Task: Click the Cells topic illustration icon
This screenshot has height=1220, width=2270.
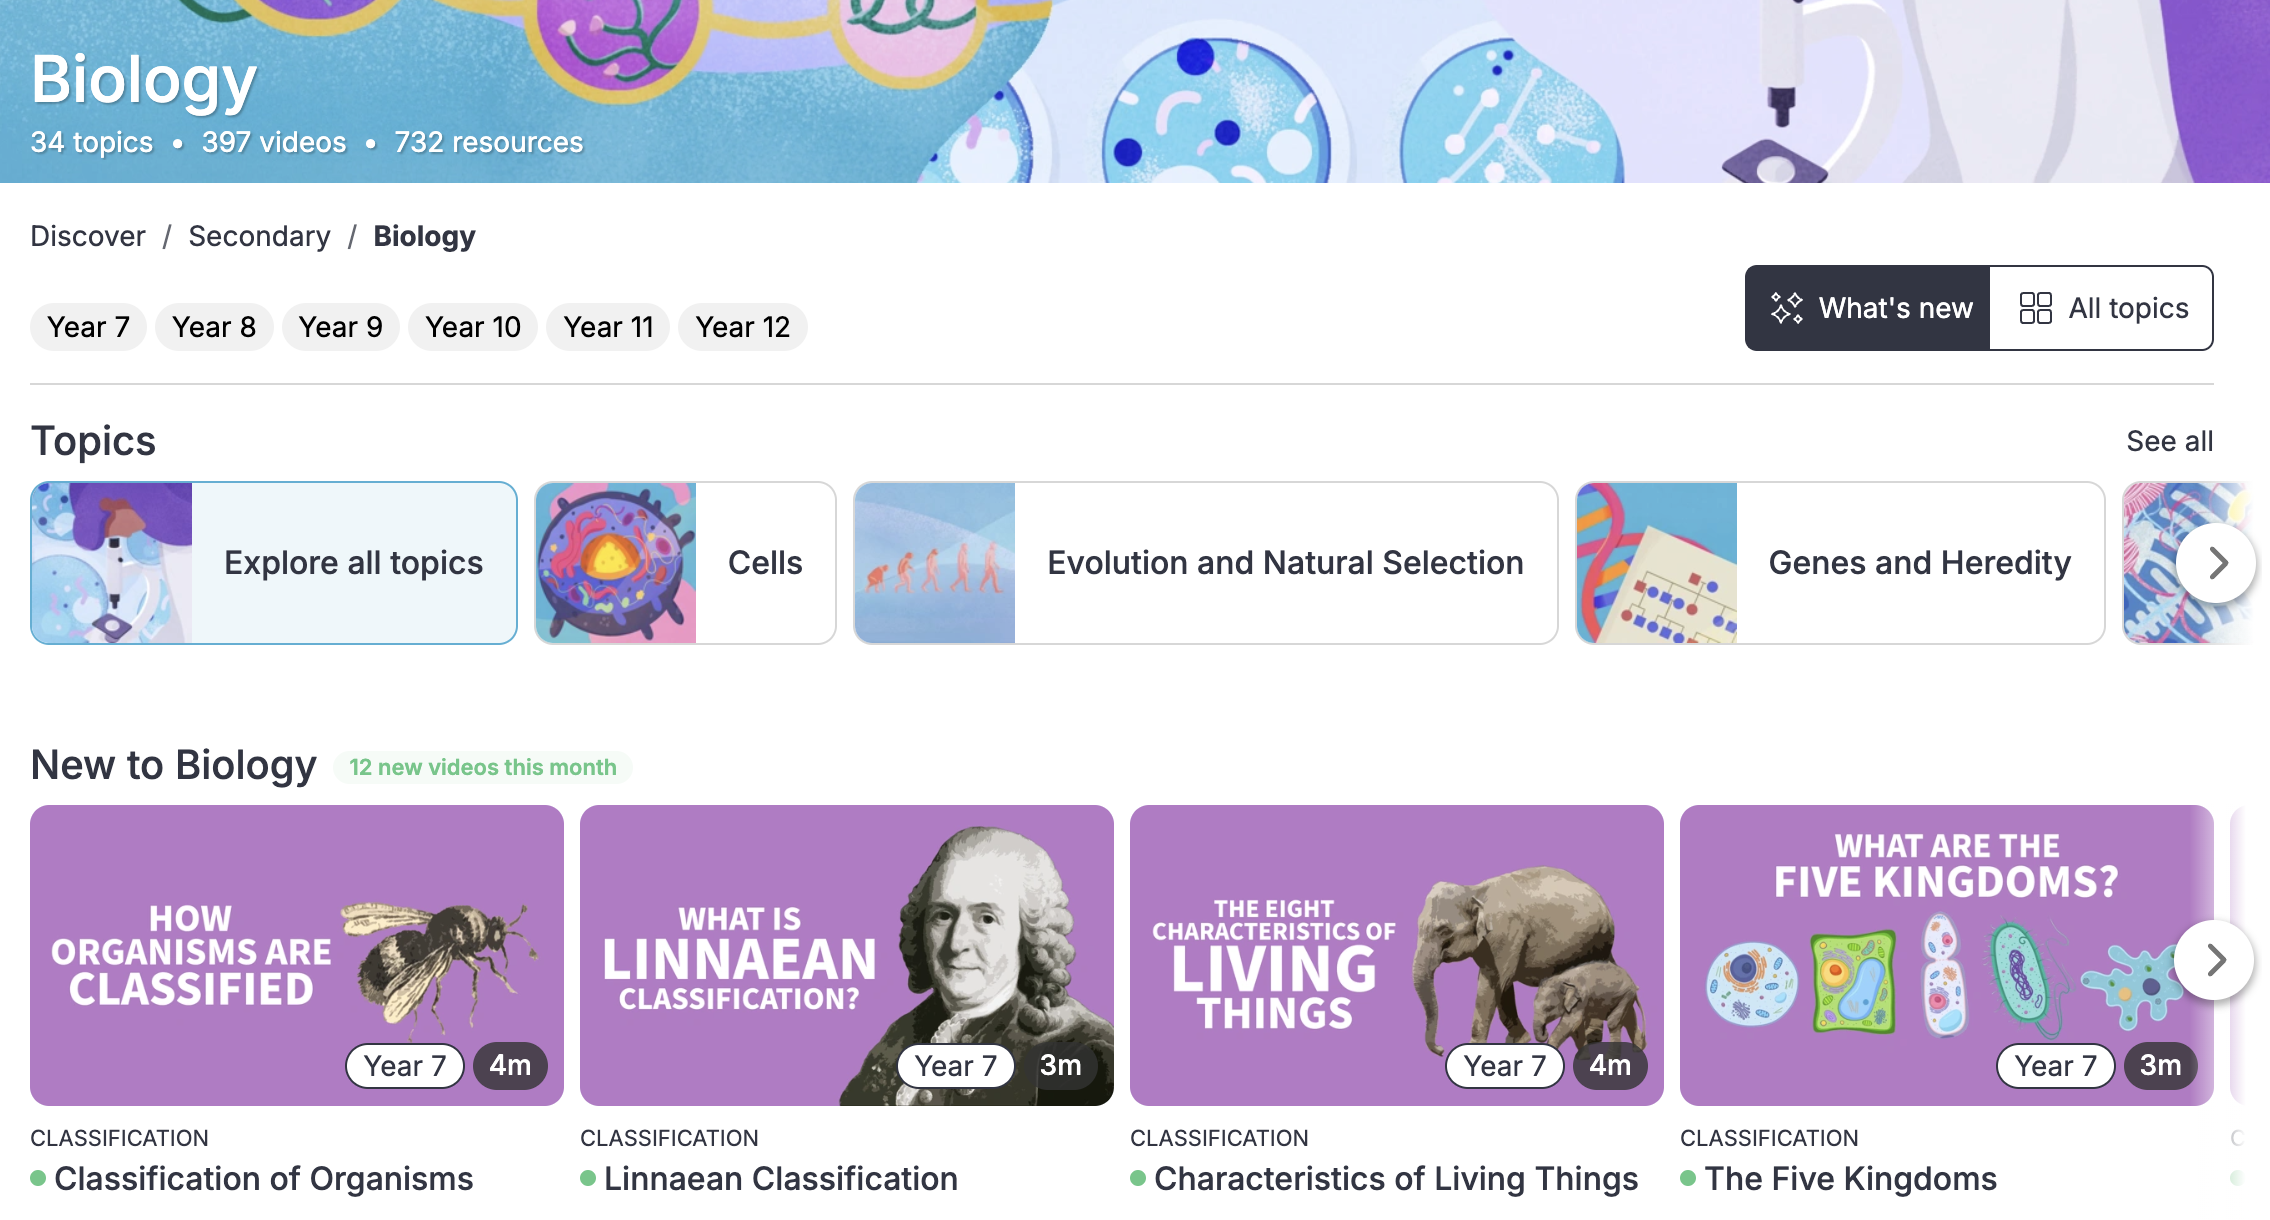Action: coord(615,563)
